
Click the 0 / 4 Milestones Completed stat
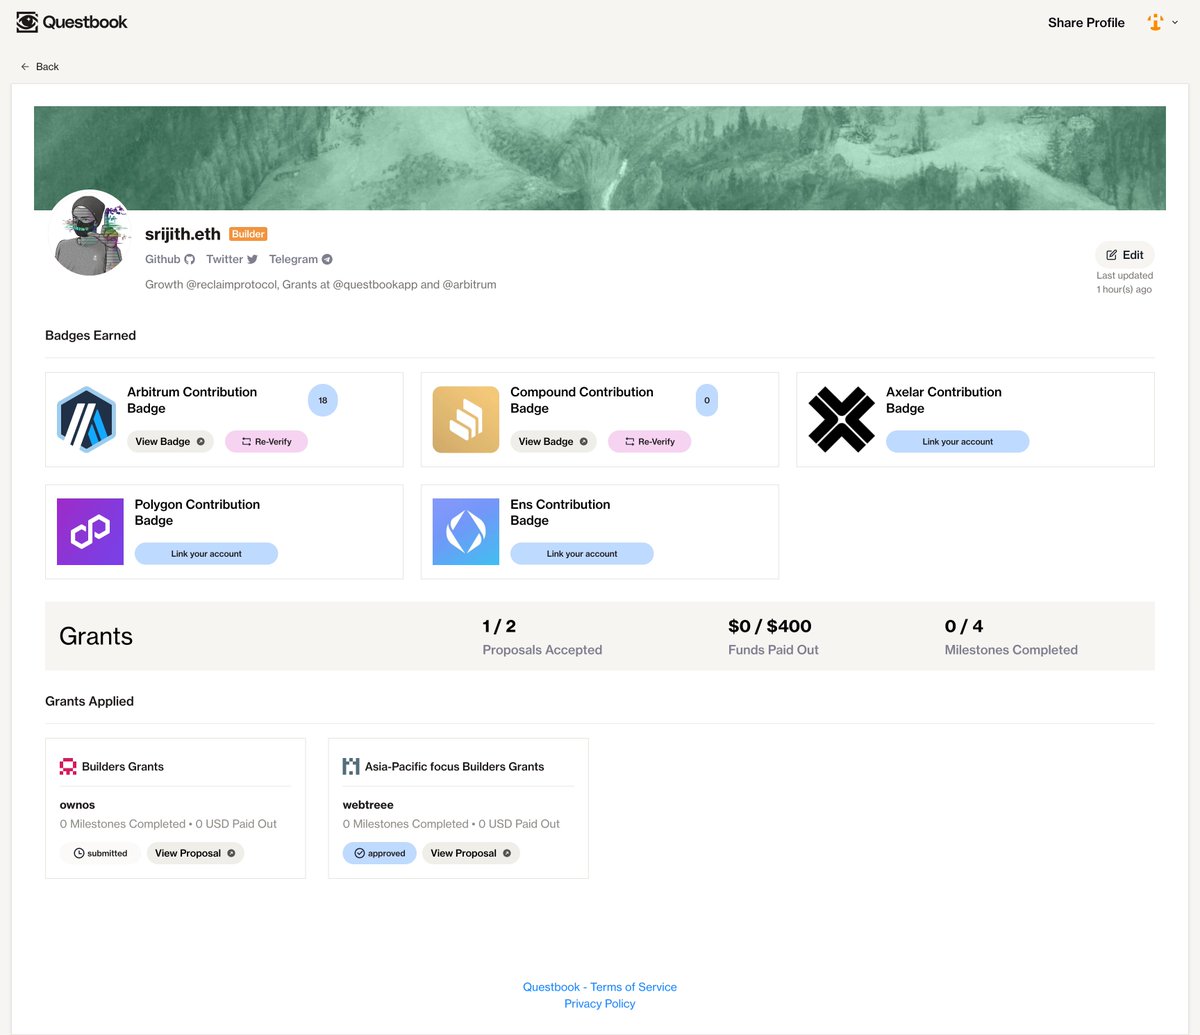[x=1011, y=637]
